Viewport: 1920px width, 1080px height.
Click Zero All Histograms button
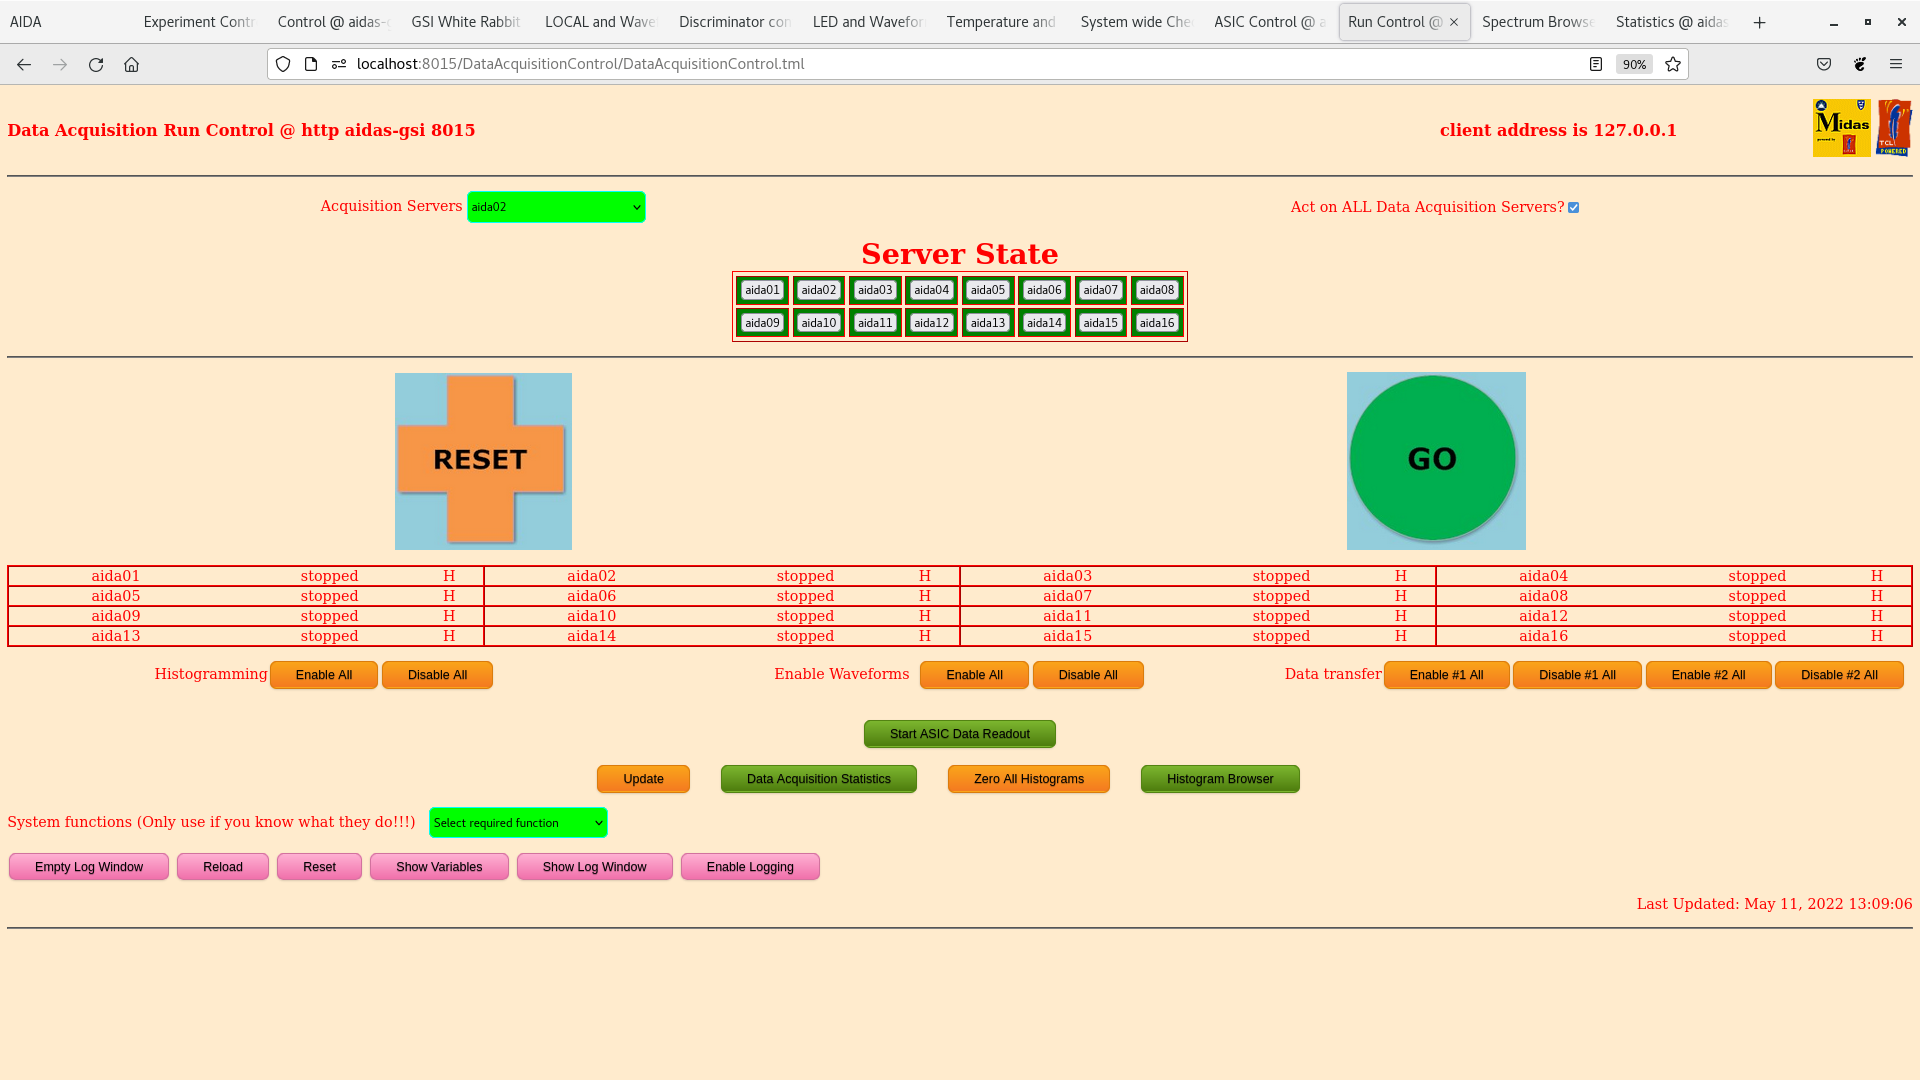click(x=1029, y=779)
